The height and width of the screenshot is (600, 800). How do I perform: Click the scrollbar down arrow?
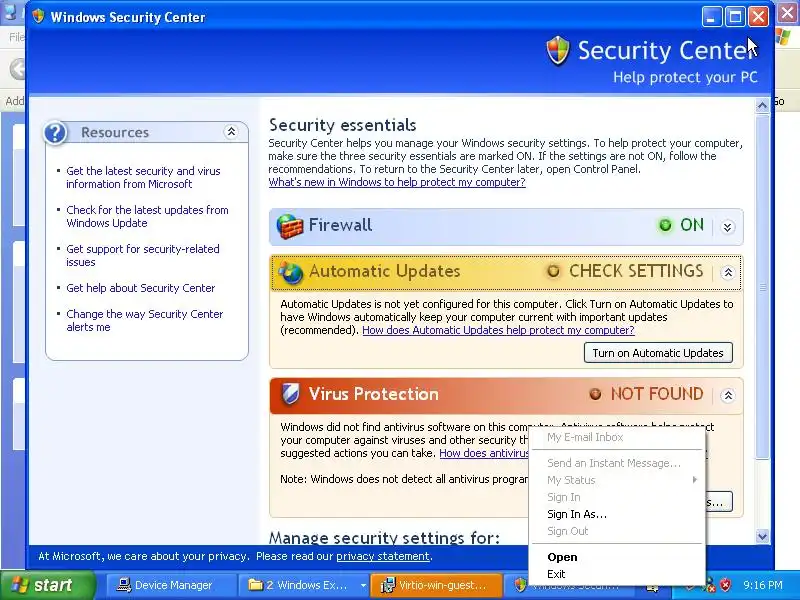point(762,536)
